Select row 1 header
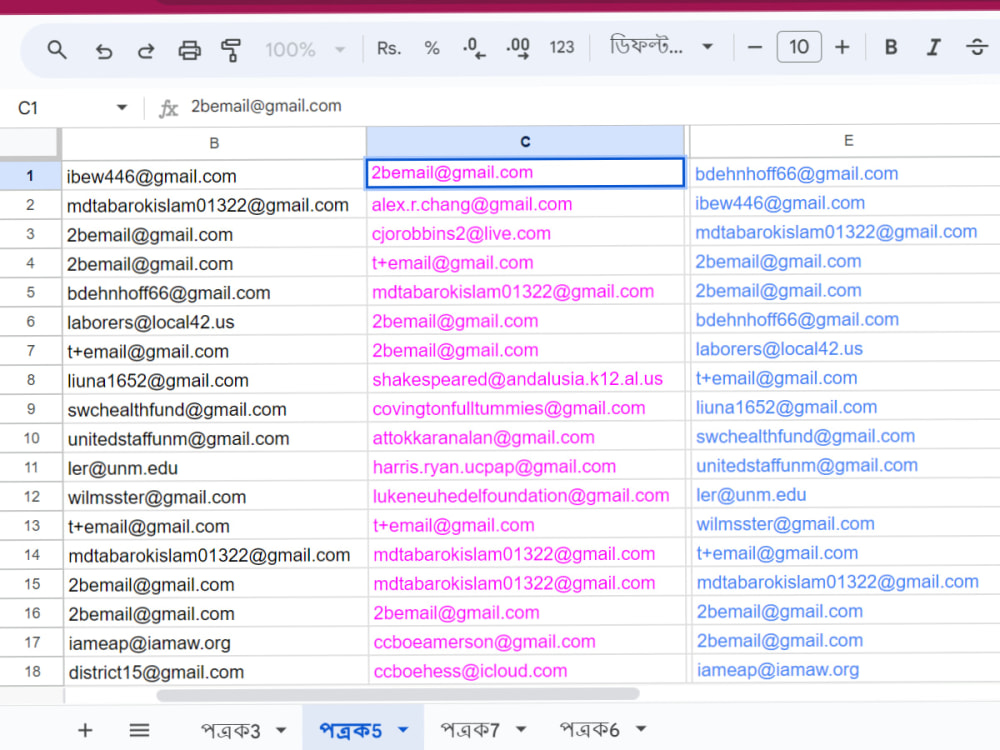 pos(30,175)
